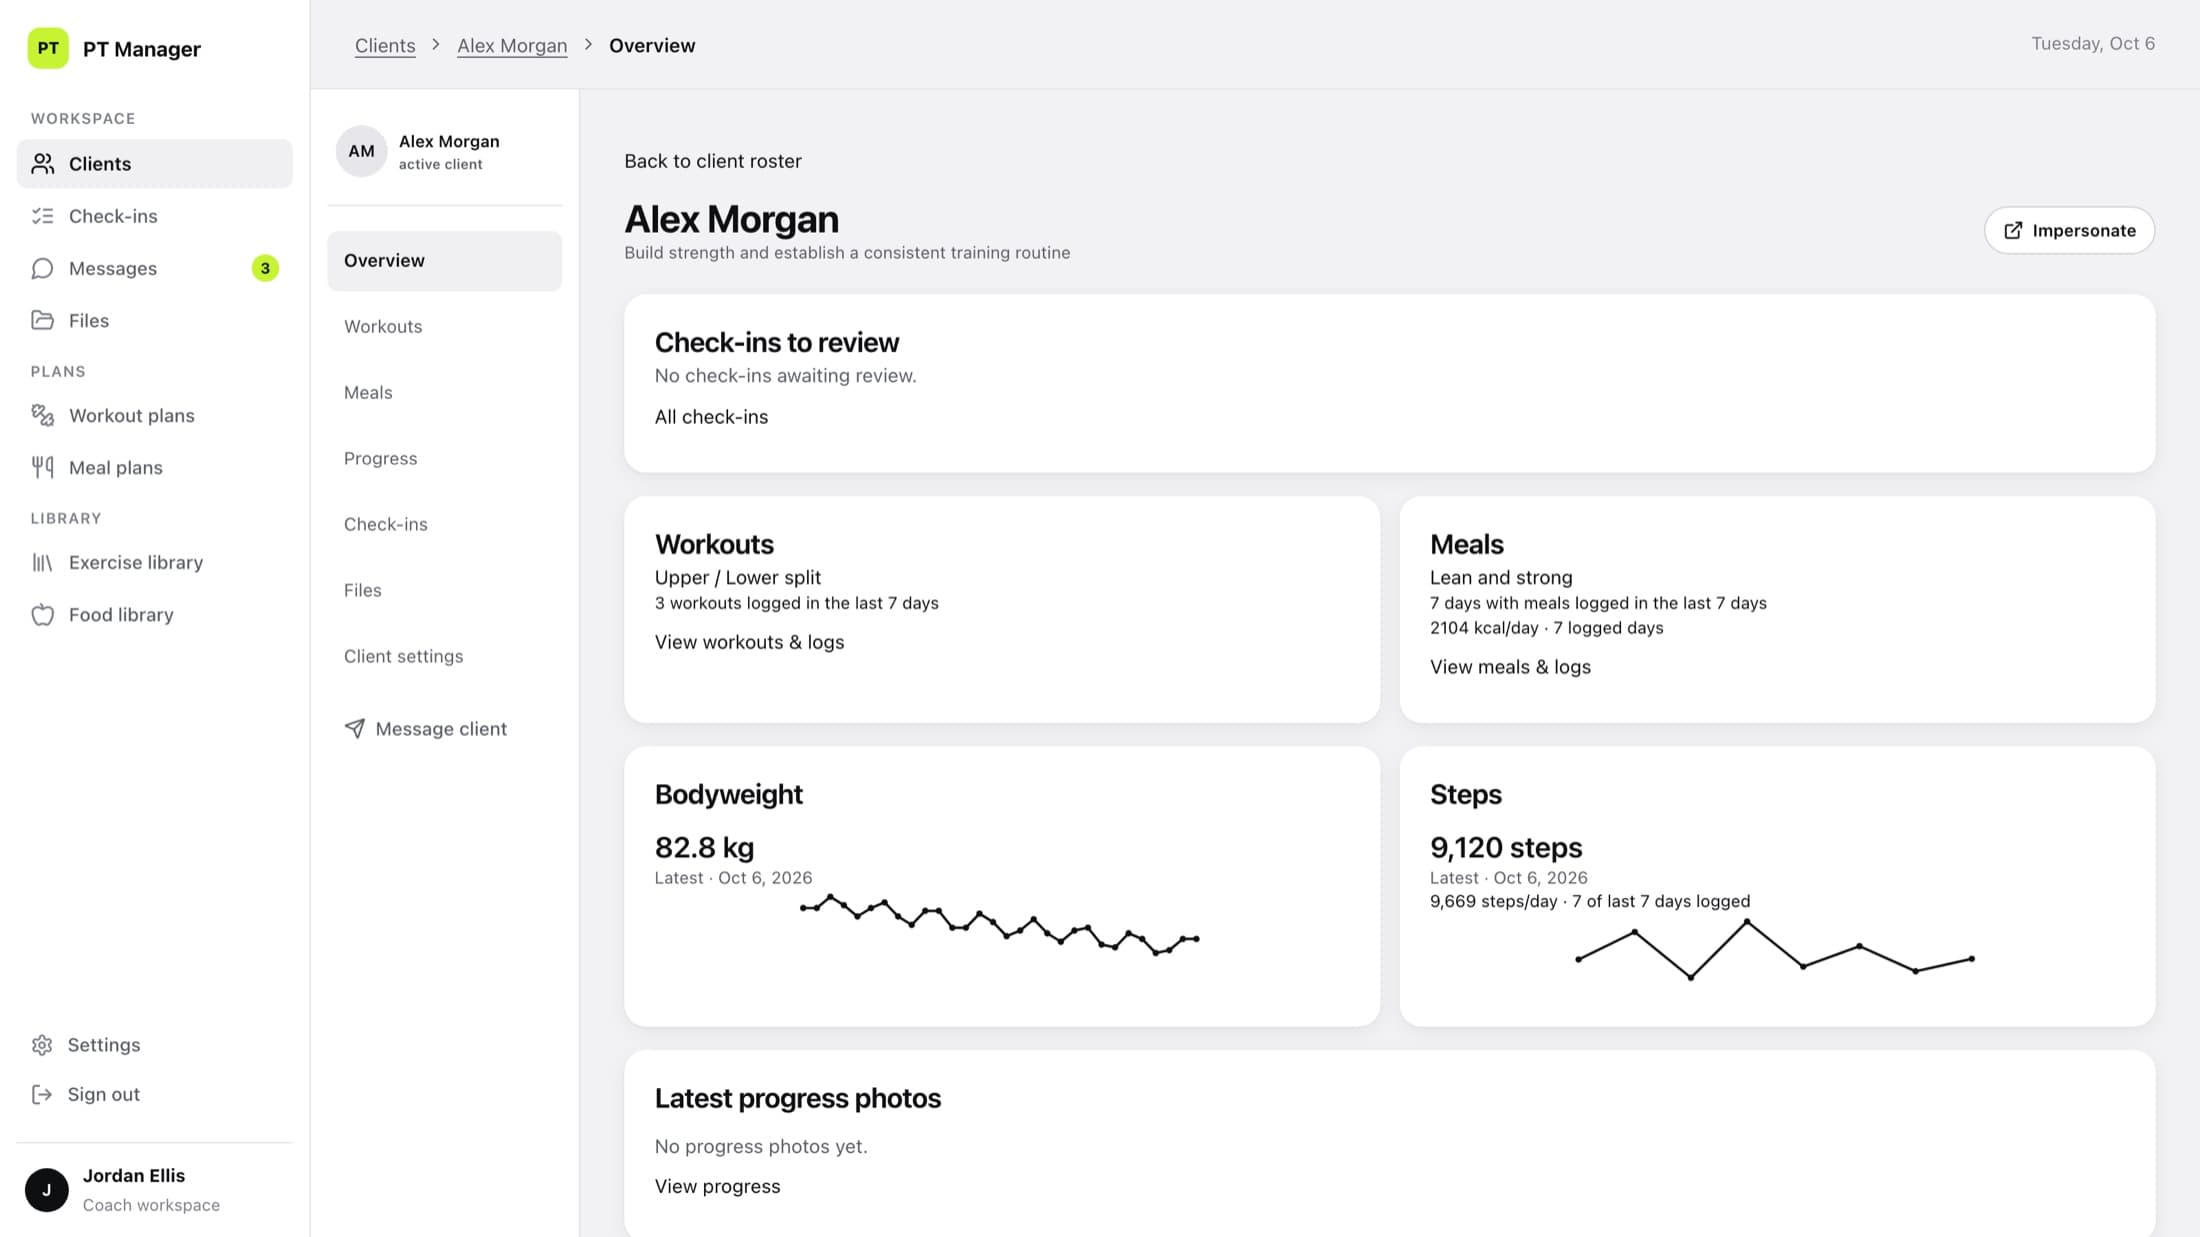
Task: Click the Jordan Ellis coach workspace name
Action: click(134, 1175)
